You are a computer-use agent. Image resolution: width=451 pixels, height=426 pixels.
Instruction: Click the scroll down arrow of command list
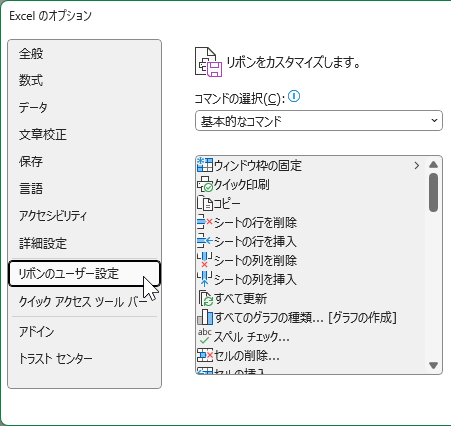(x=433, y=366)
